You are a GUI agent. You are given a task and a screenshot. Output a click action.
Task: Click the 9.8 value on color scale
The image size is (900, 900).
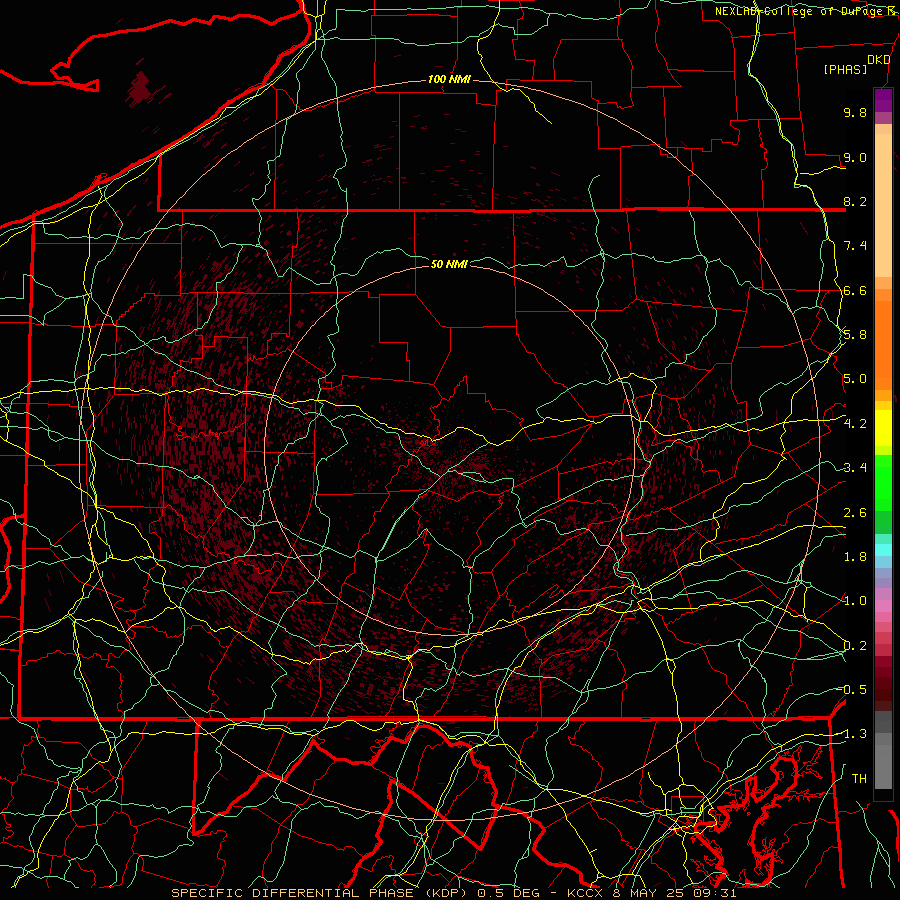point(855,112)
